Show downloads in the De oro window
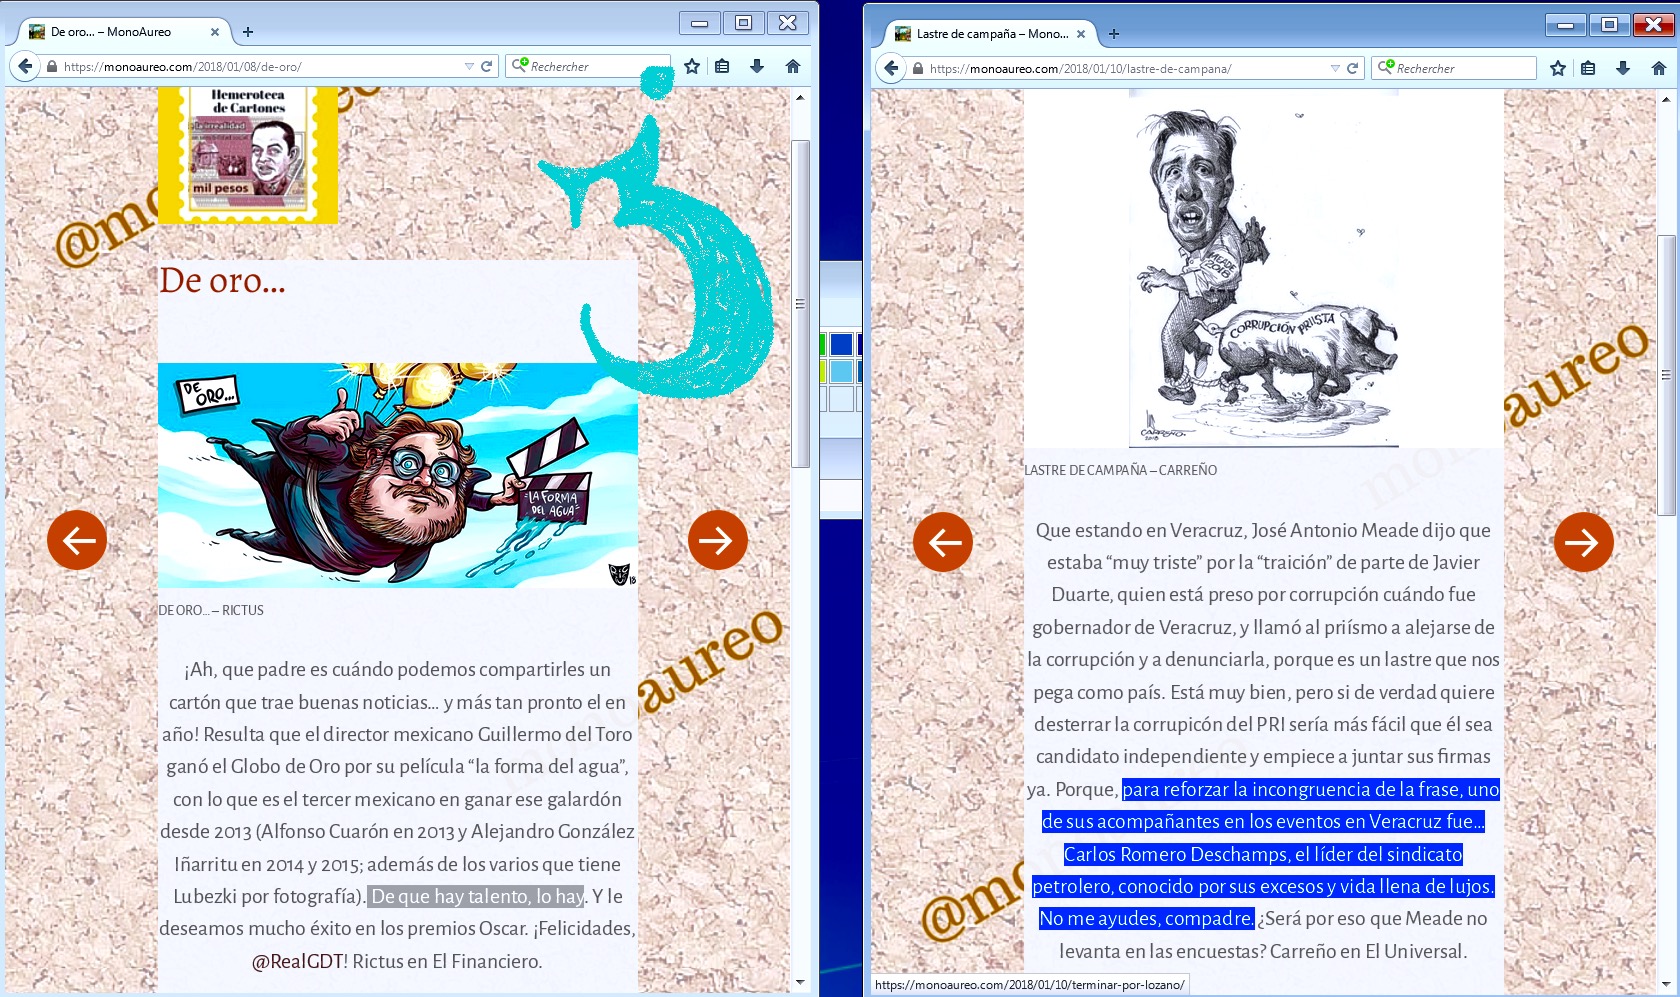Viewport: 1680px width, 997px height. point(757,66)
